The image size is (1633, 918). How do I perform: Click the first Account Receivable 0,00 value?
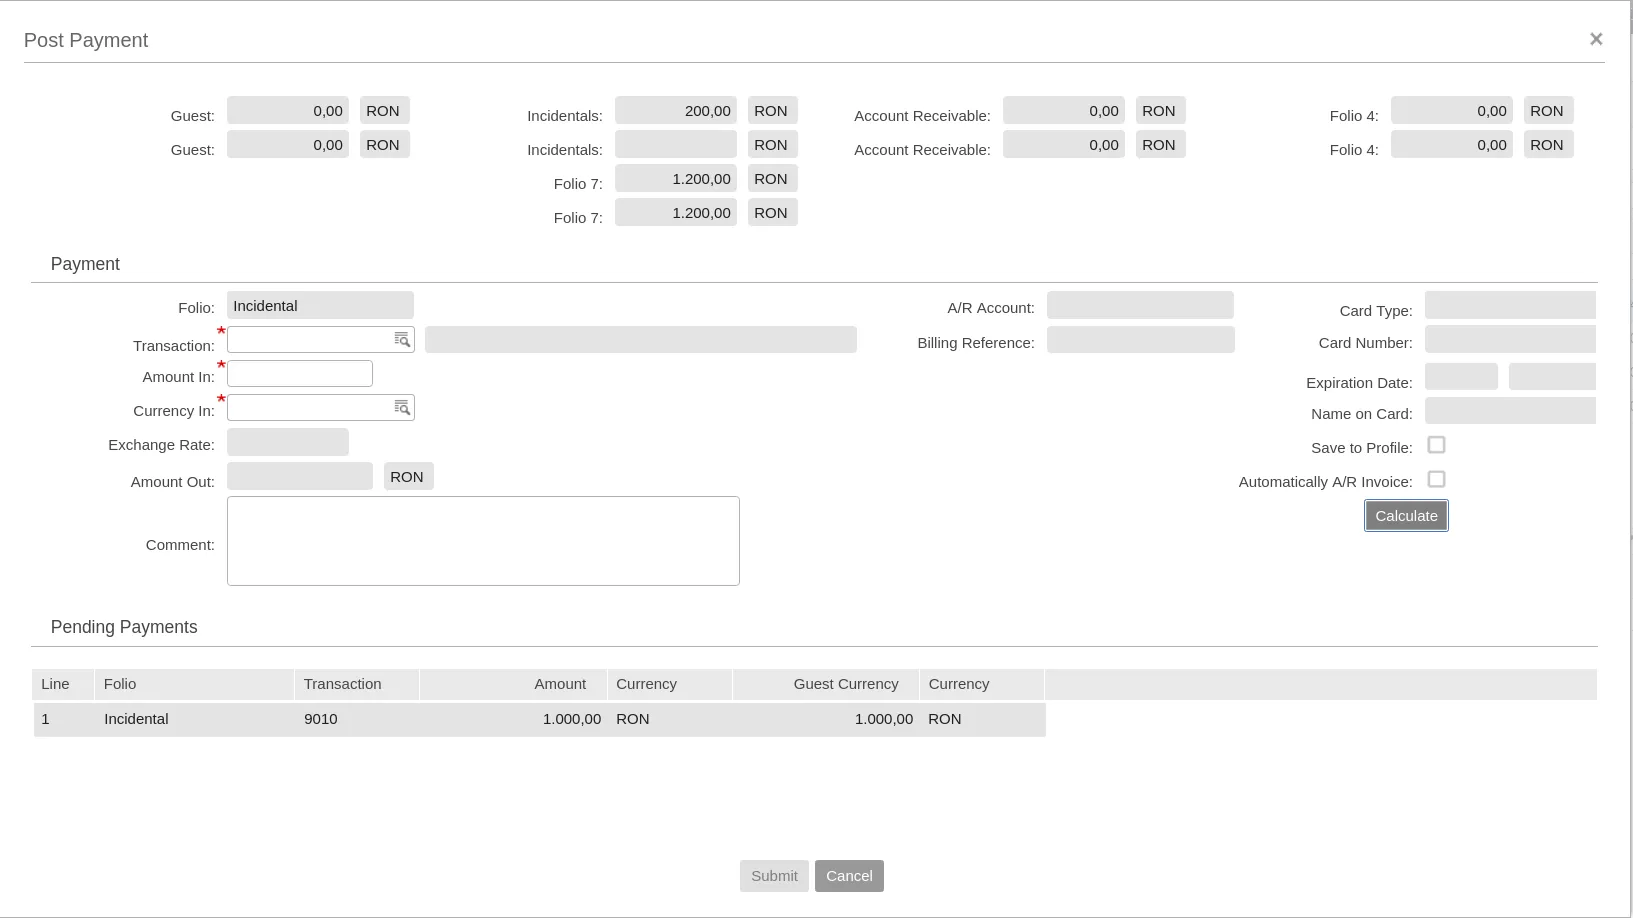1064,110
